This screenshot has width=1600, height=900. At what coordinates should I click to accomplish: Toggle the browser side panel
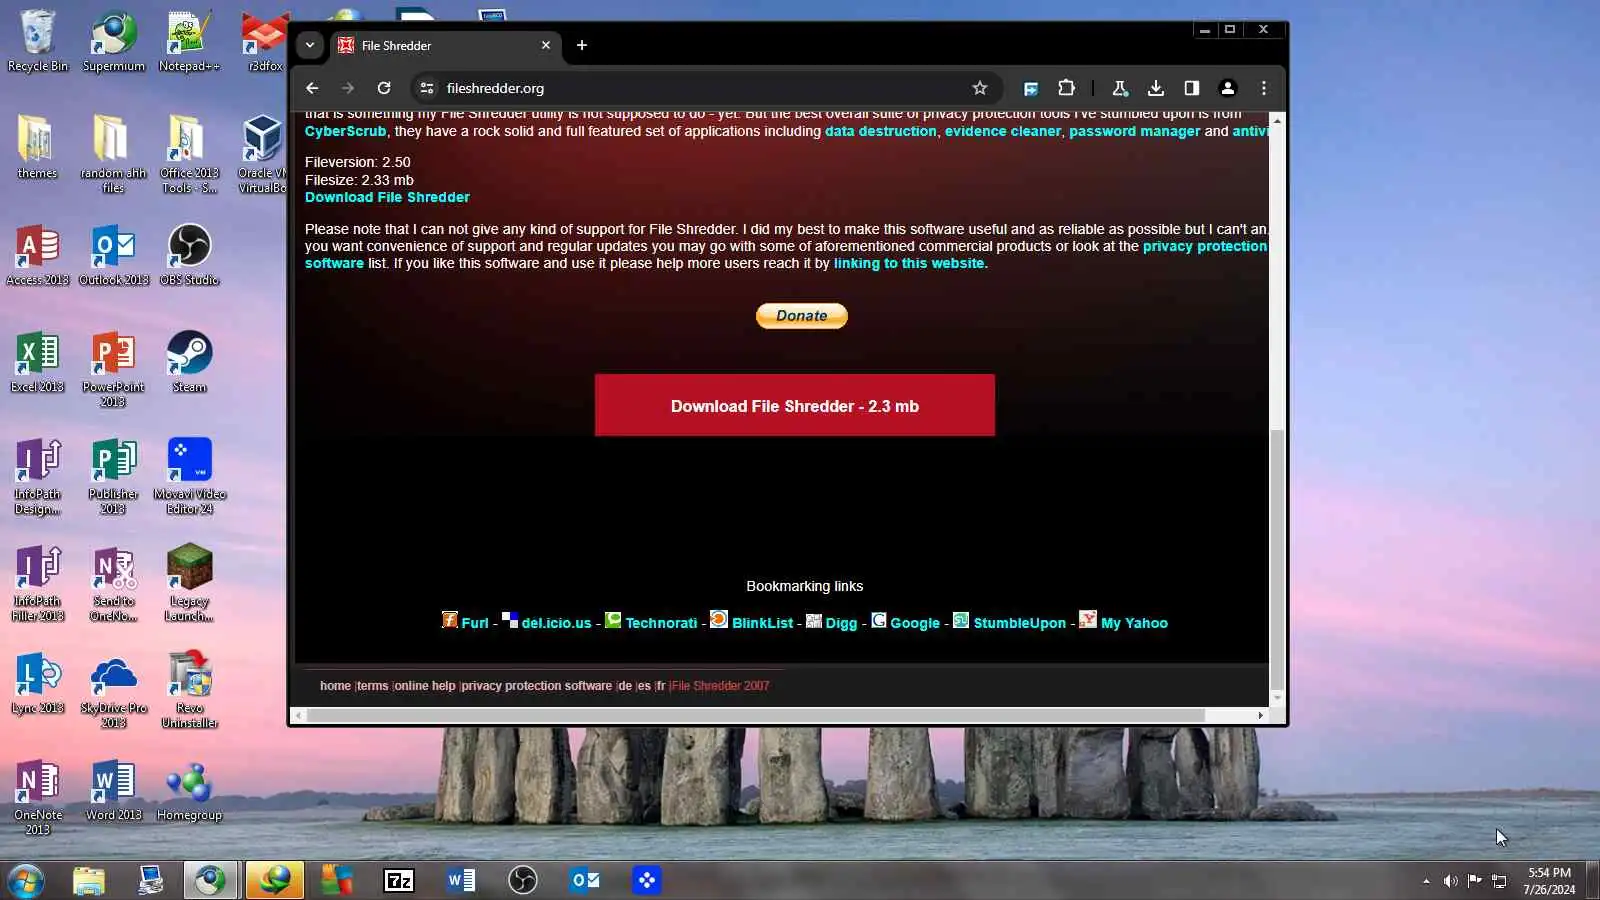[x=1192, y=88]
